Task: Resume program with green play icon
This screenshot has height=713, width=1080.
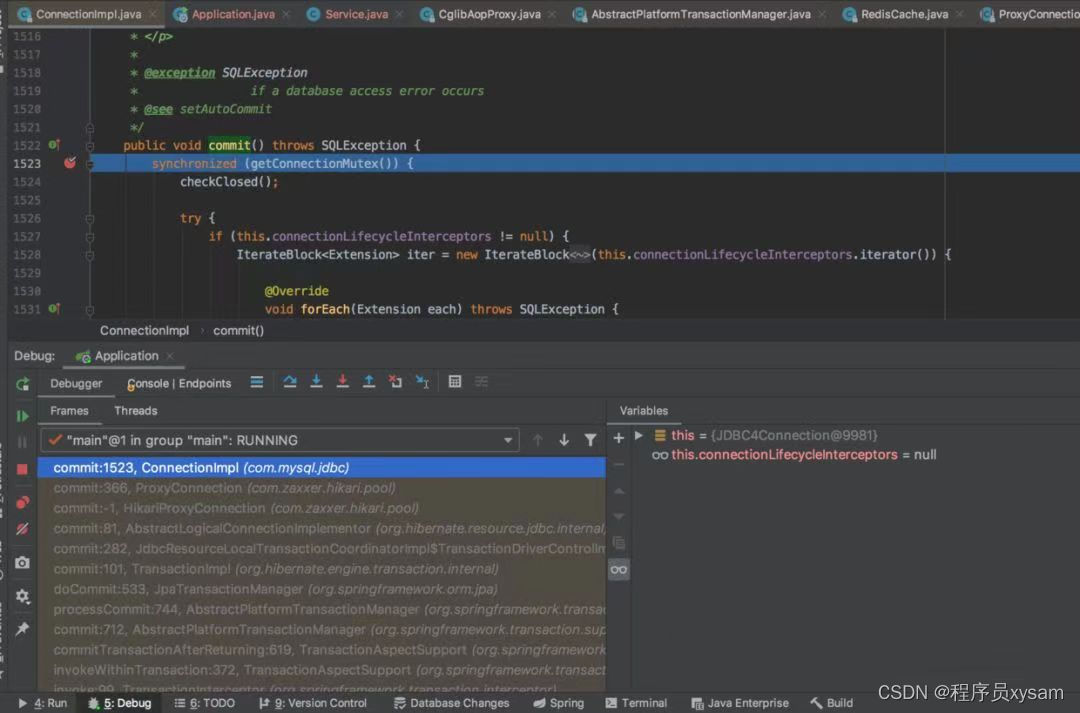Action: (22, 415)
